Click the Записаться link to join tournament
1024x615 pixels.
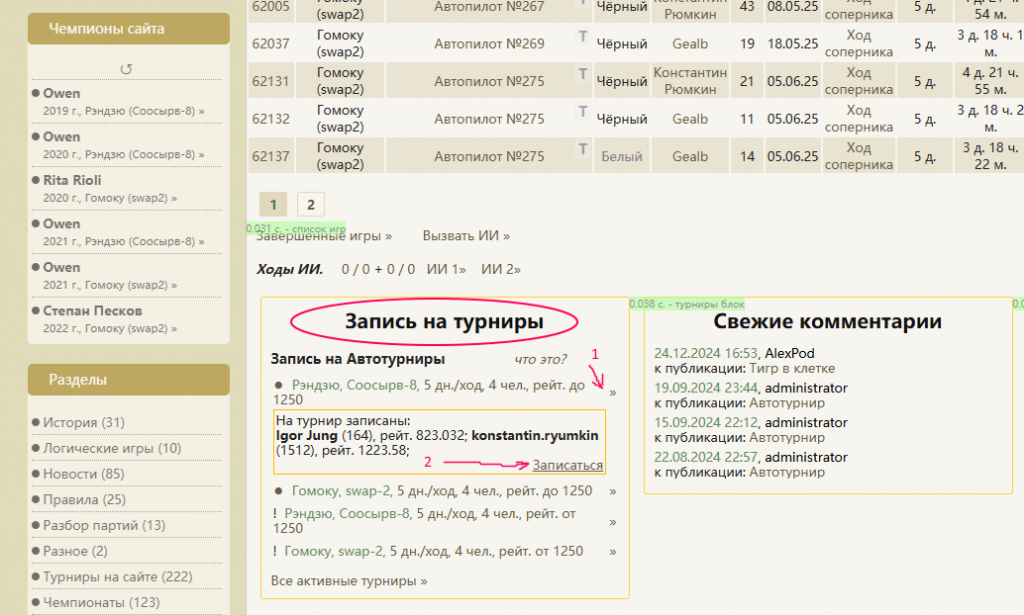(x=567, y=465)
